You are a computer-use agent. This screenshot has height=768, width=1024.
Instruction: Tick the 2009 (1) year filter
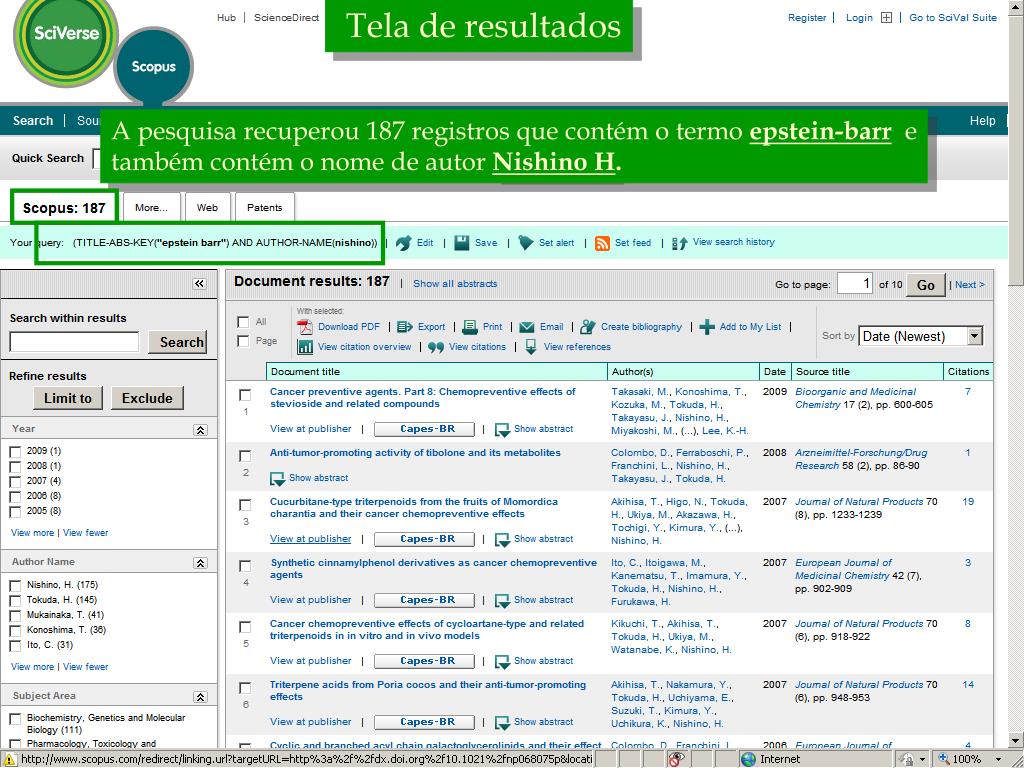coord(15,452)
